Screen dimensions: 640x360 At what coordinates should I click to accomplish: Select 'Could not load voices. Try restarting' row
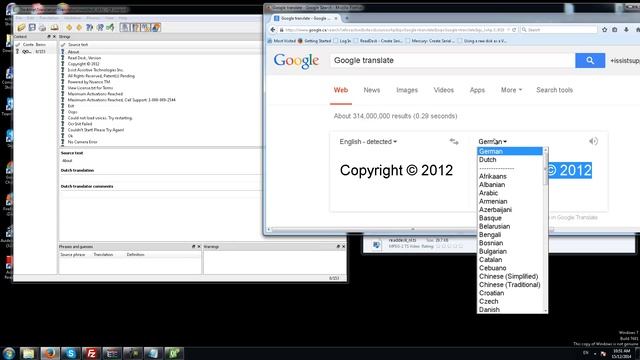[x=160, y=118]
